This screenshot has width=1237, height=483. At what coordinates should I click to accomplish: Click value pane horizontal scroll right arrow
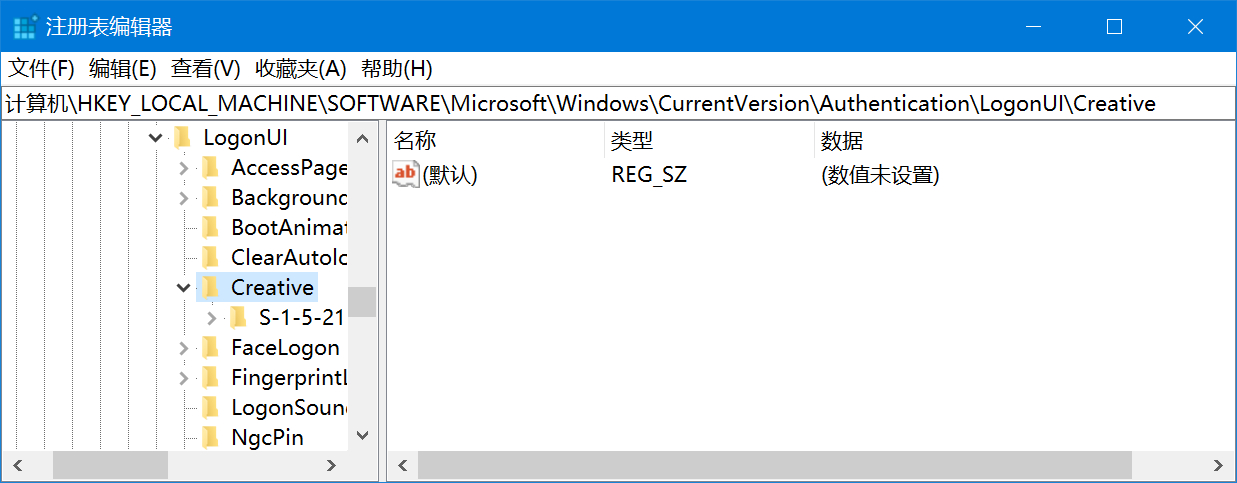(1218, 465)
